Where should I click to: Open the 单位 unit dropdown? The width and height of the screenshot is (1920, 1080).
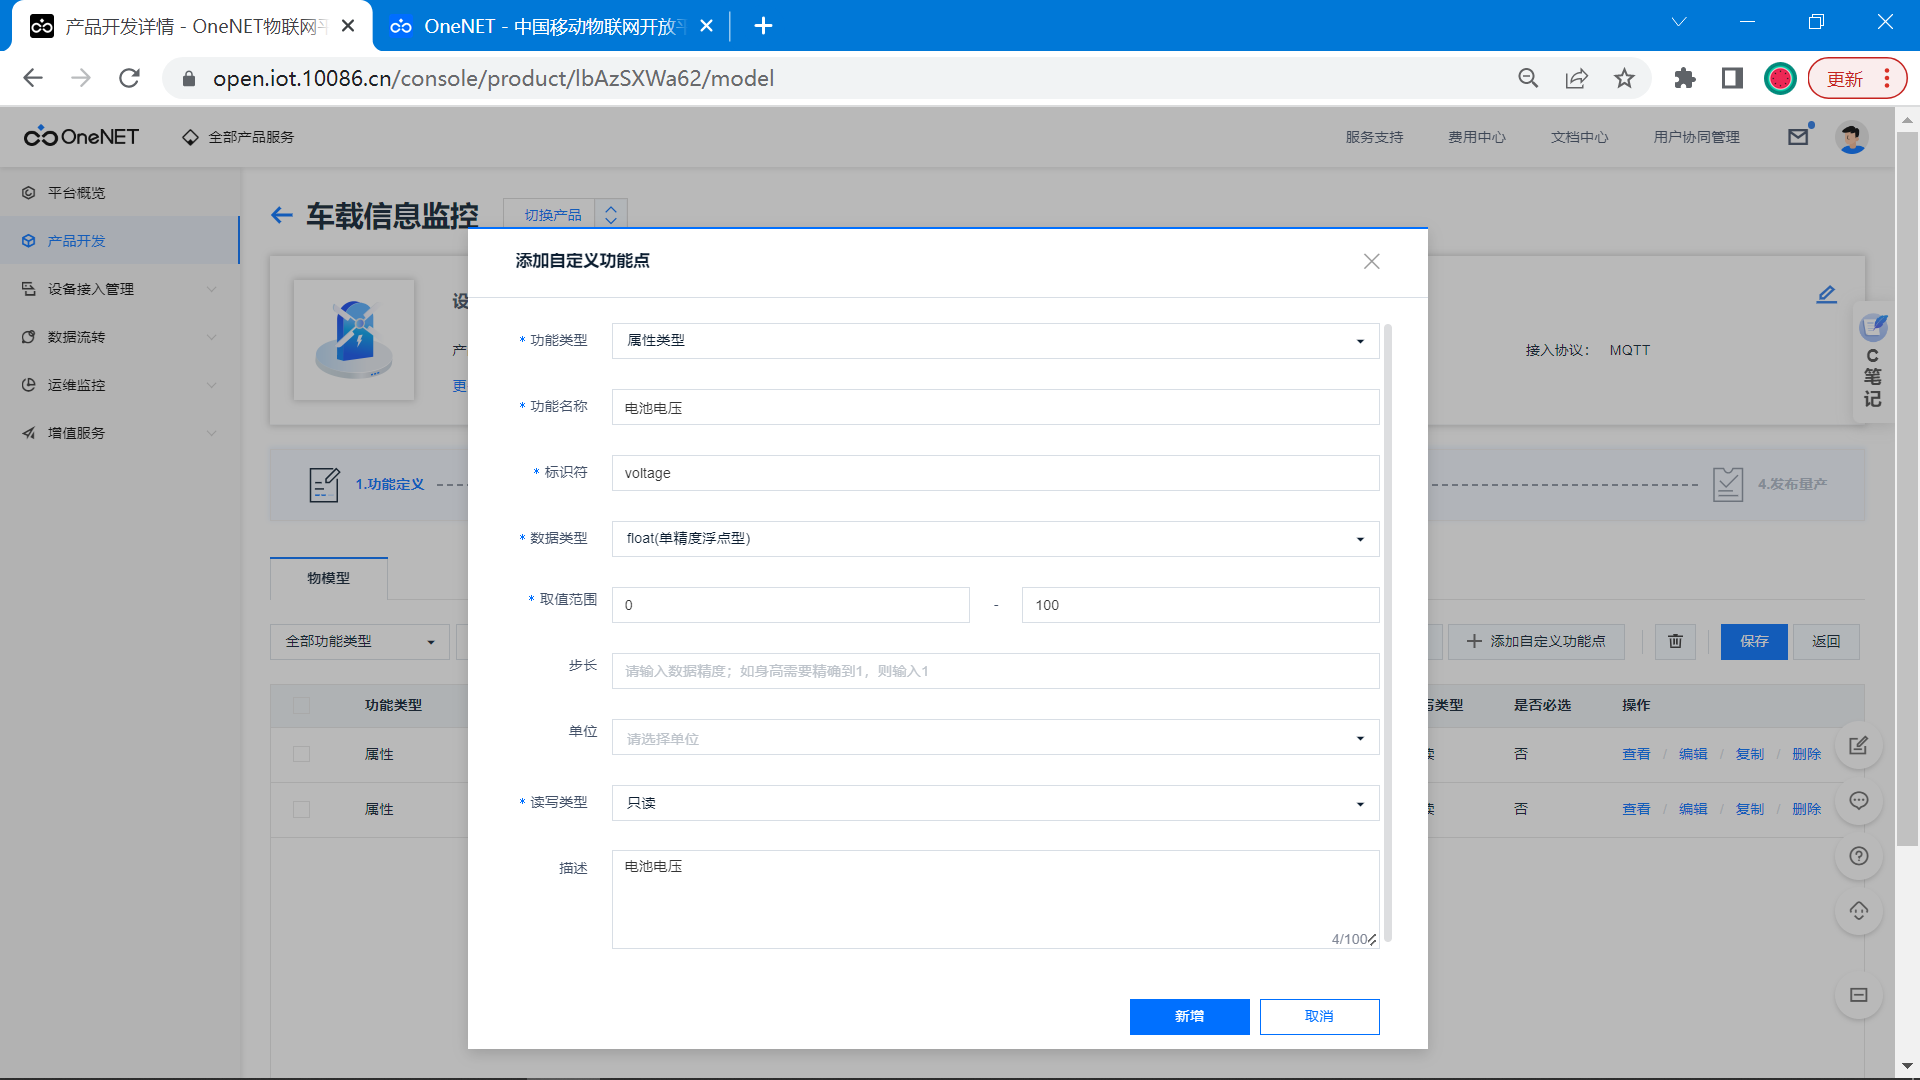994,738
